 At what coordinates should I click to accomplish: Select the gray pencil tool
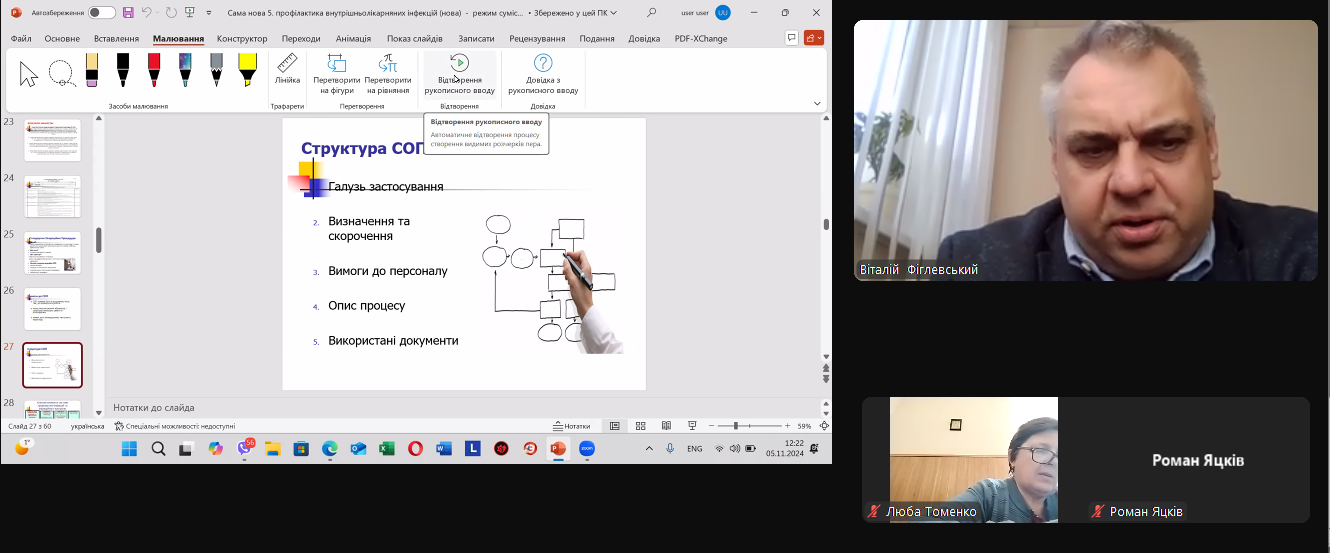pos(216,71)
